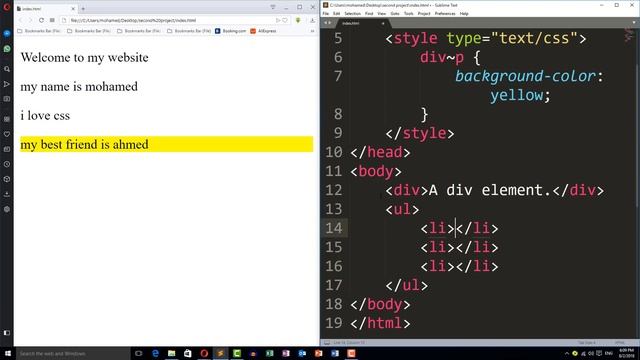Open the Project menu in Sublime Text
Image resolution: width=640 pixels, height=360 pixels.
424,13
